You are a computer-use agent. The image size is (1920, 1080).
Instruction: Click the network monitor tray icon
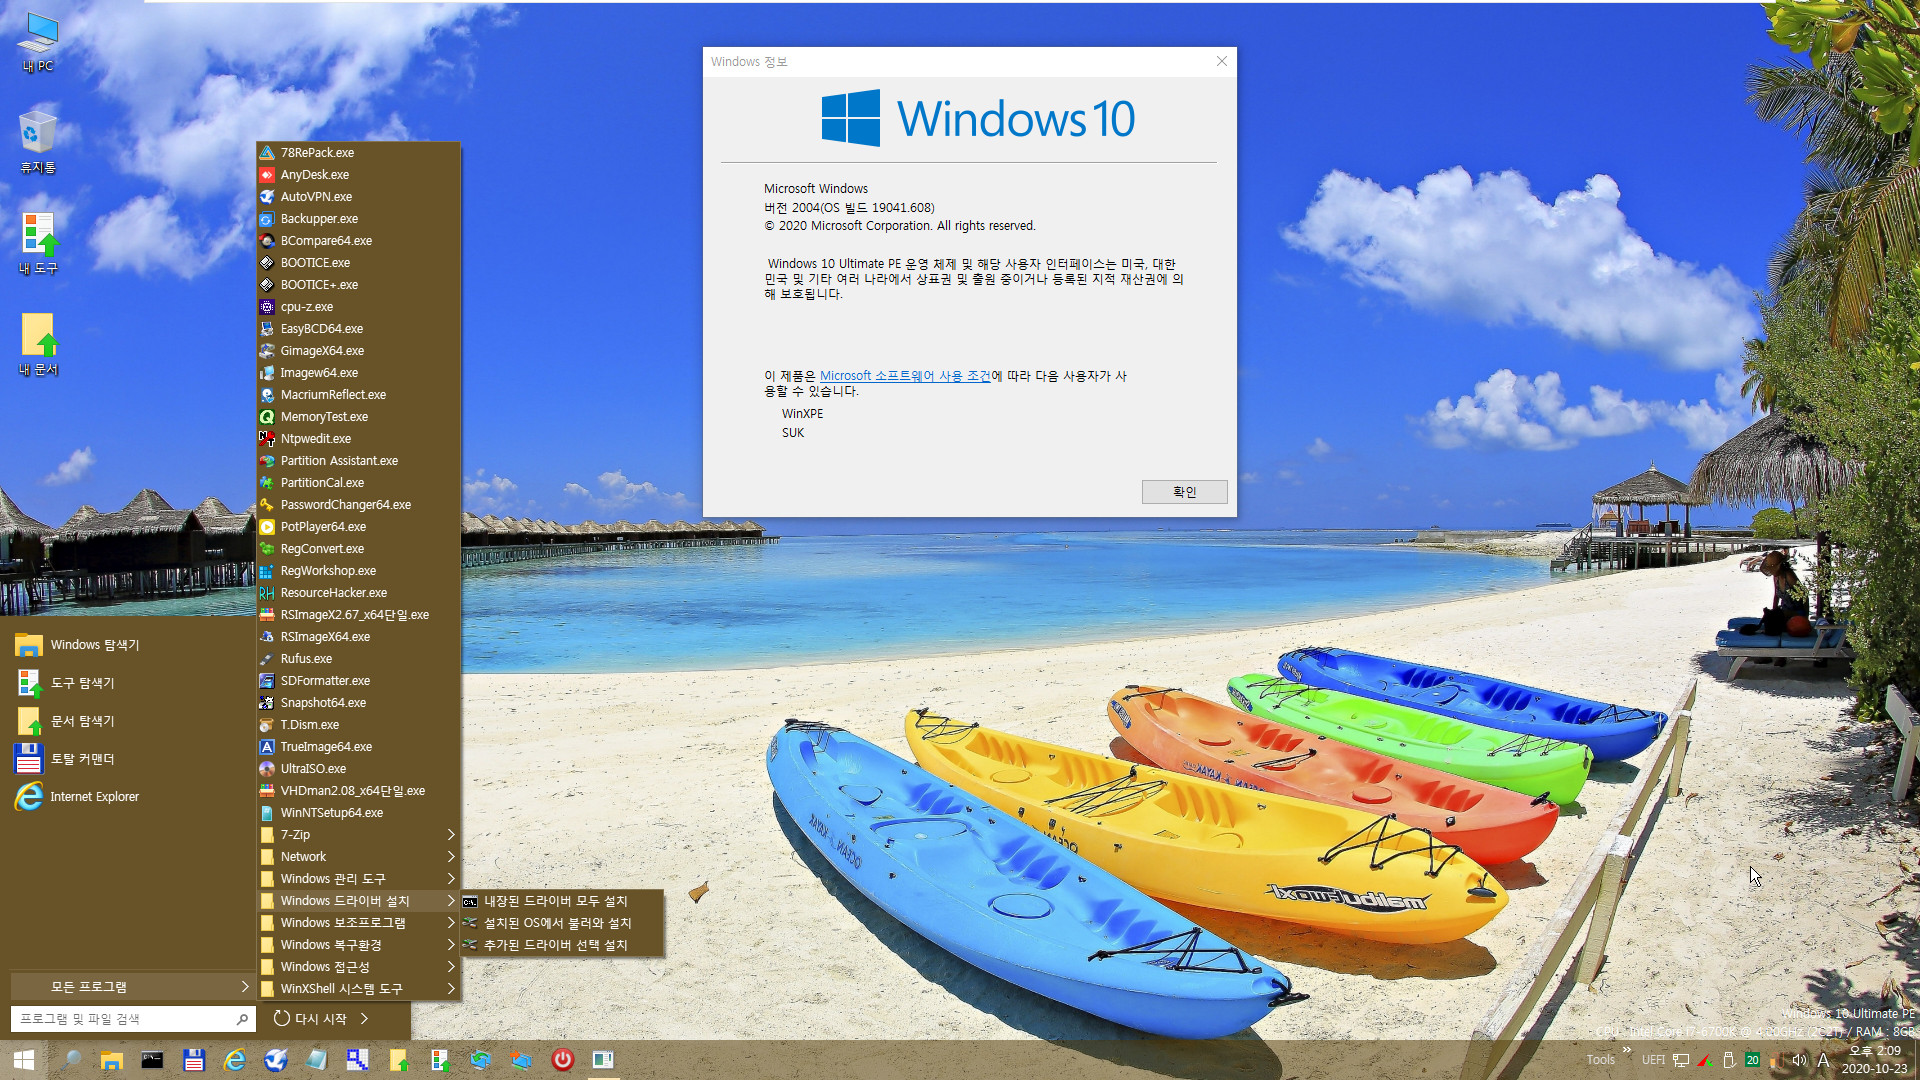(x=1681, y=1060)
